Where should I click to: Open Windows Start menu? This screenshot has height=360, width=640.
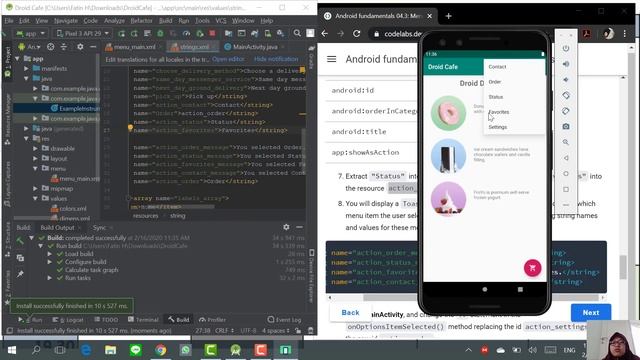tap(11, 350)
